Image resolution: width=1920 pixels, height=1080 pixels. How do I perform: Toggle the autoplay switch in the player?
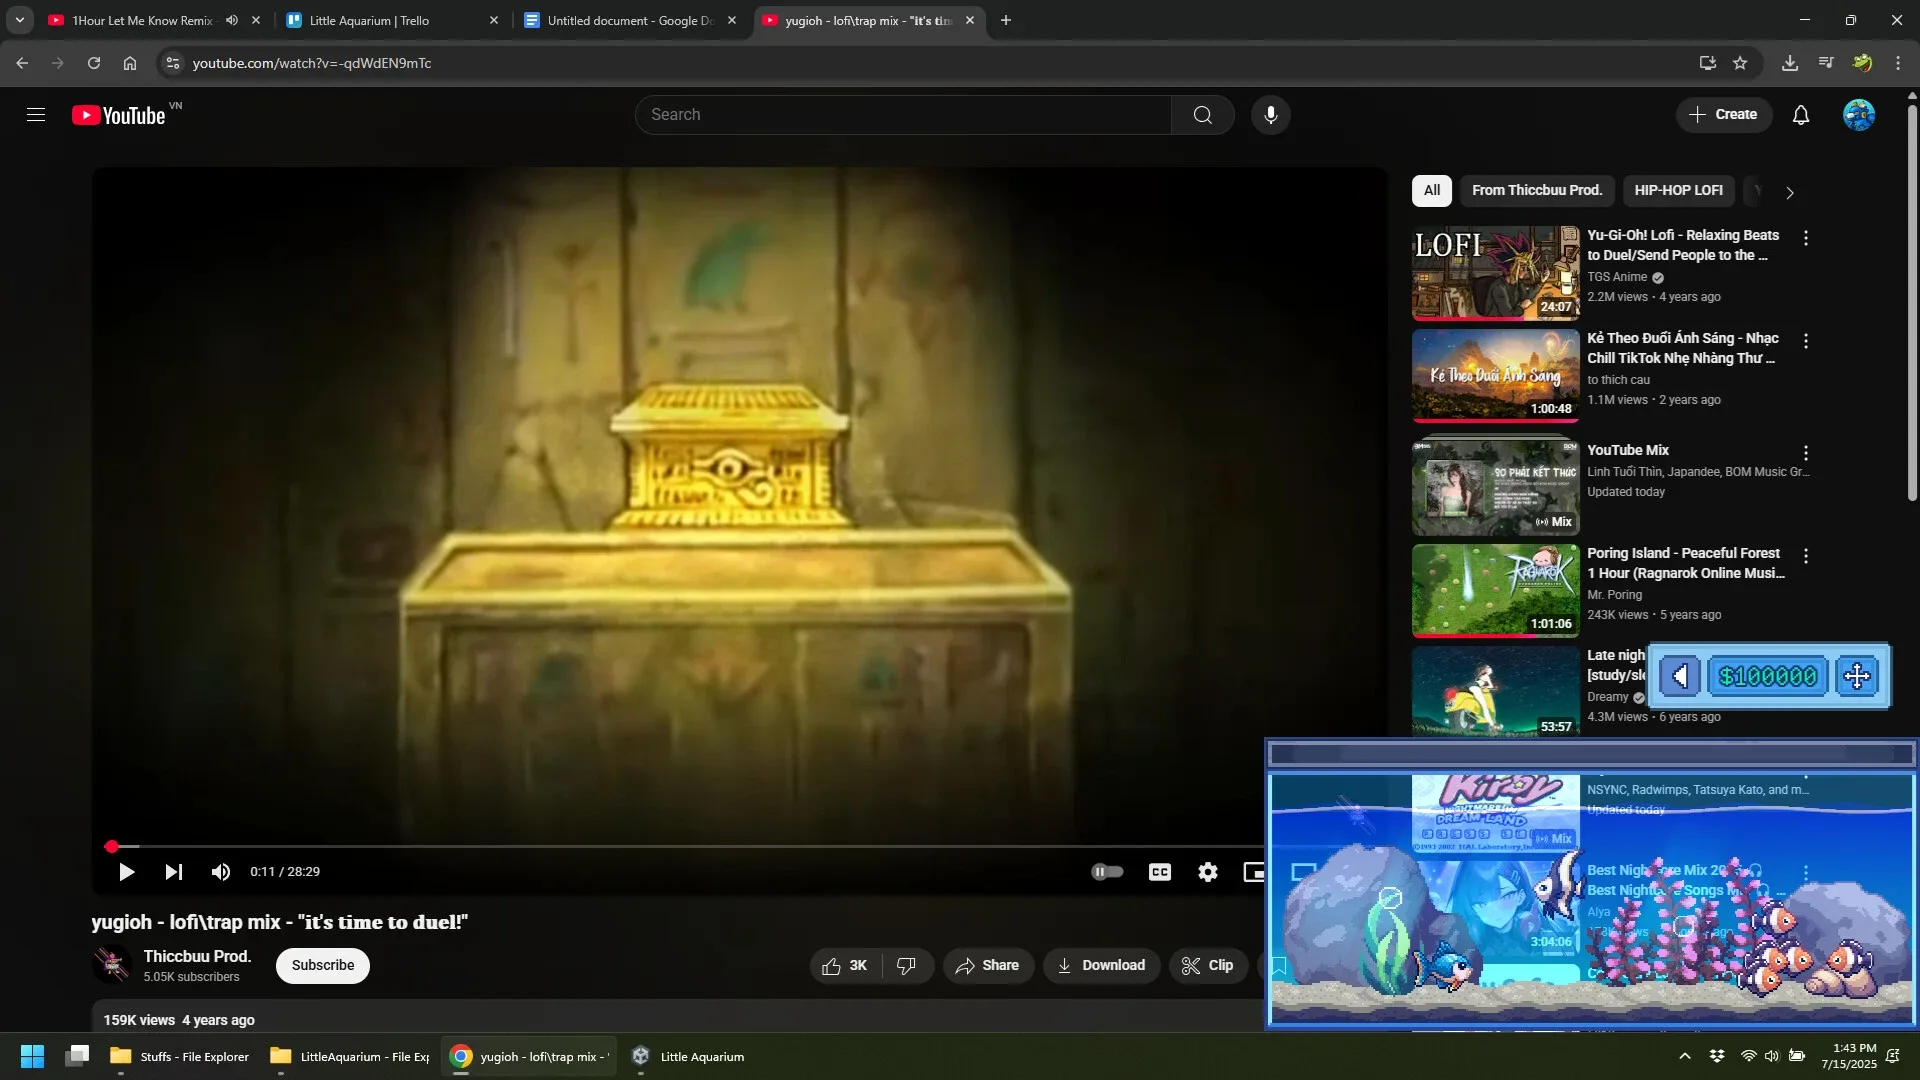1107,871
